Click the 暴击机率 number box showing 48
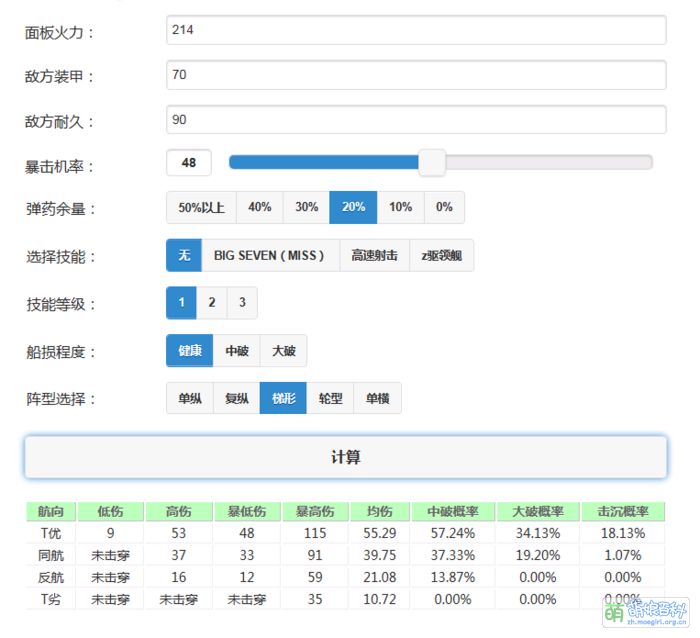The height and width of the screenshot is (638, 700). (x=189, y=163)
